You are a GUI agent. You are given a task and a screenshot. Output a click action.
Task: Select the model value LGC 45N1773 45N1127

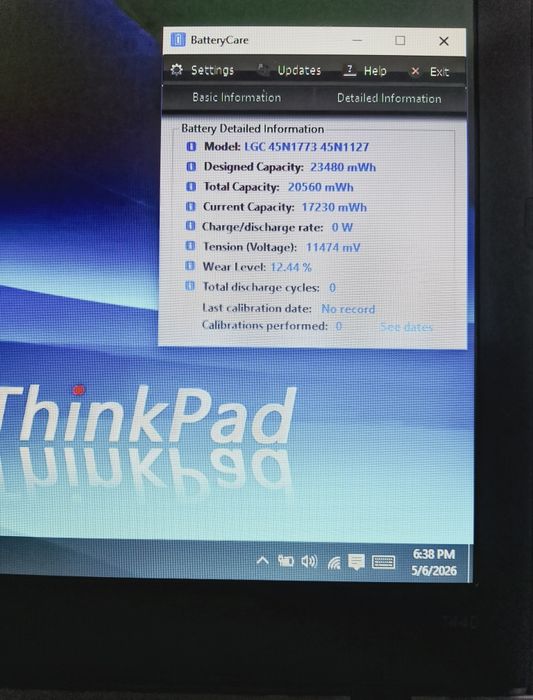[307, 147]
